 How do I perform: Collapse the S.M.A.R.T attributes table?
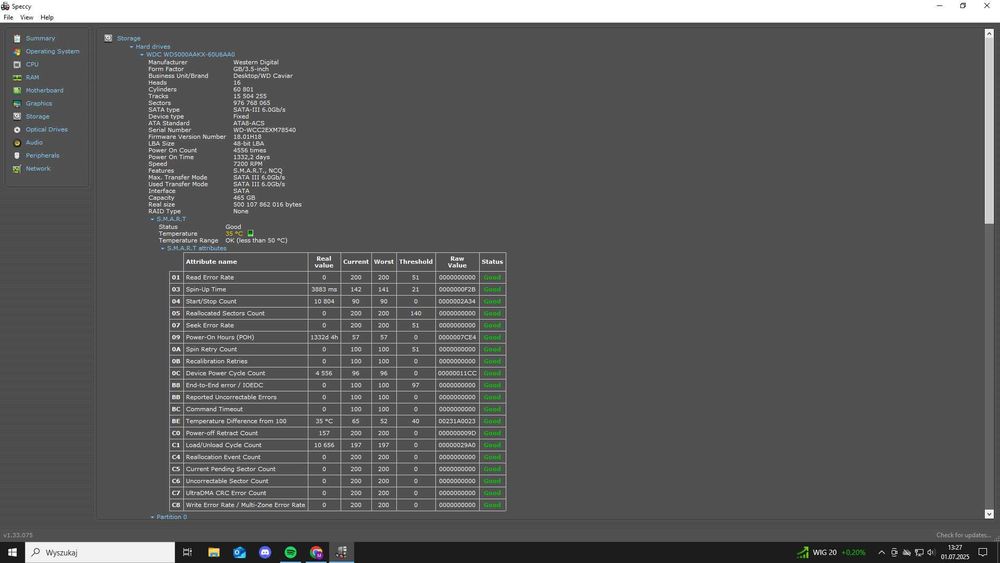point(162,248)
